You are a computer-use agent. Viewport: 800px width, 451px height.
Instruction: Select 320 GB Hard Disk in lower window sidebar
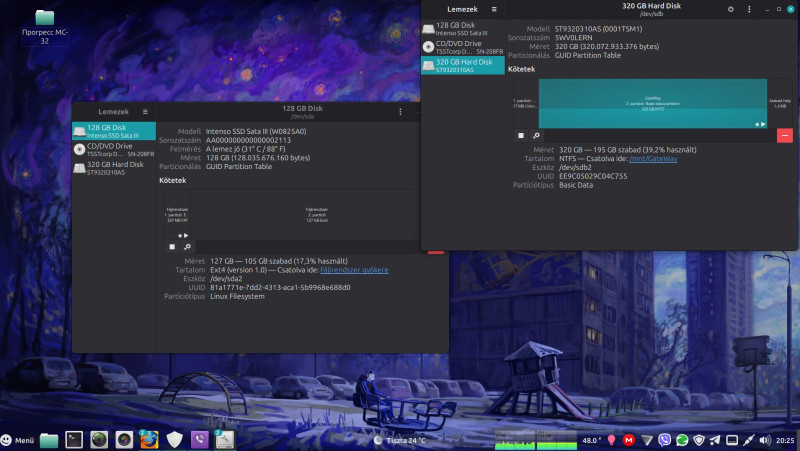[114, 168]
